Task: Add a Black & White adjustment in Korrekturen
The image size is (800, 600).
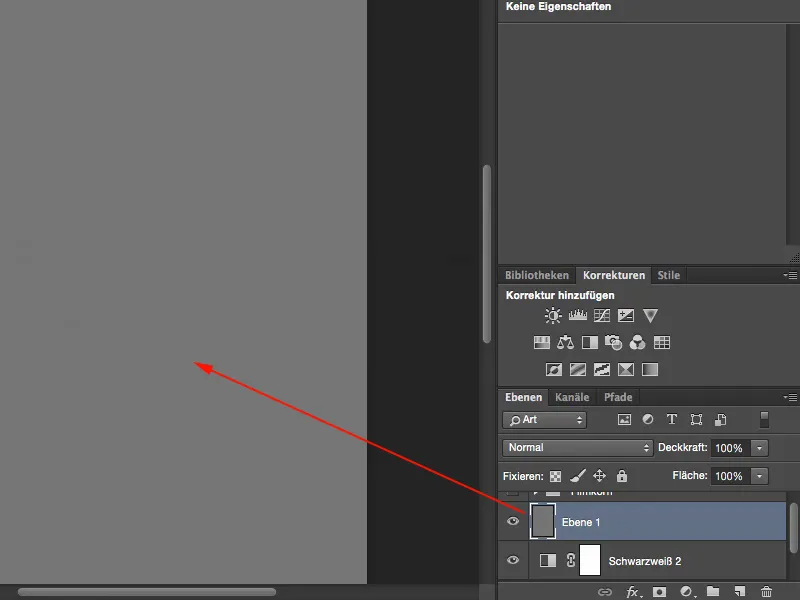Action: (590, 342)
